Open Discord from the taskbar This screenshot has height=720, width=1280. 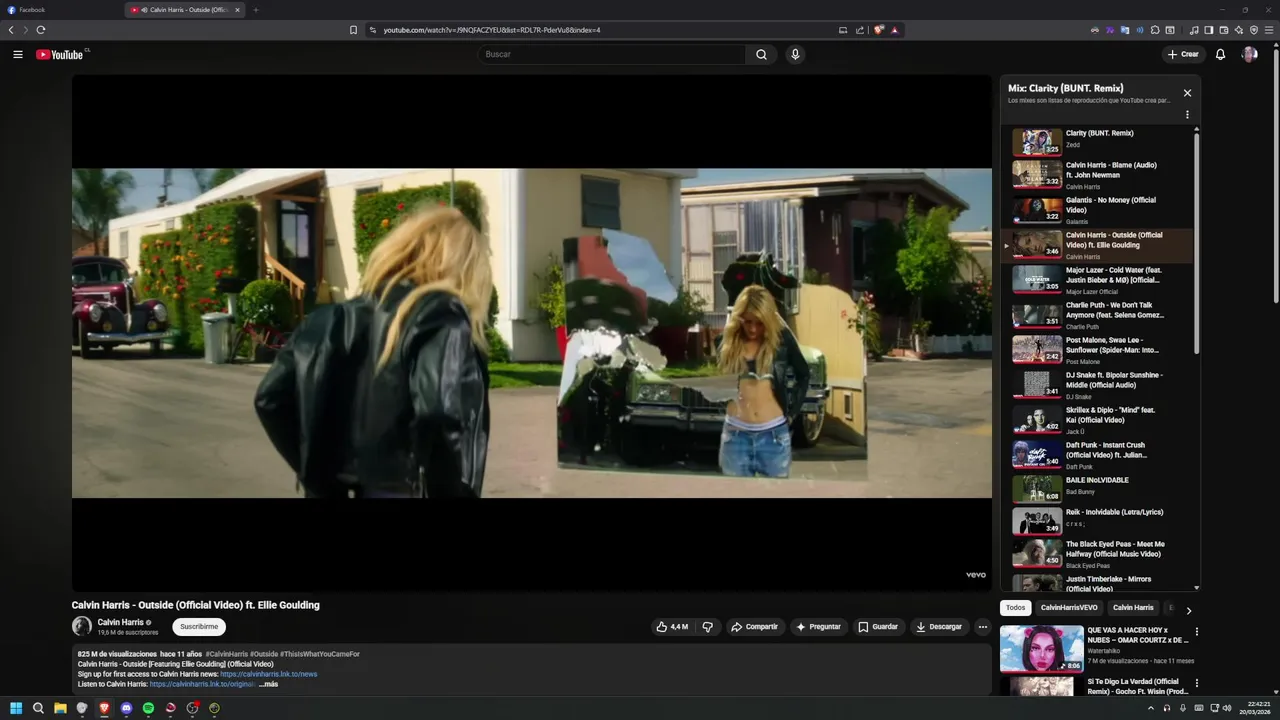[x=126, y=708]
